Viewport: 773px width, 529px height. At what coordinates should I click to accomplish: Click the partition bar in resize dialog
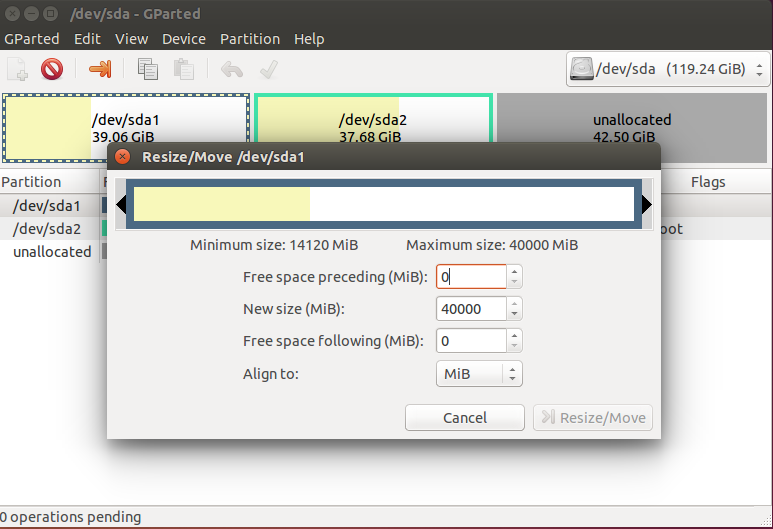coord(384,204)
